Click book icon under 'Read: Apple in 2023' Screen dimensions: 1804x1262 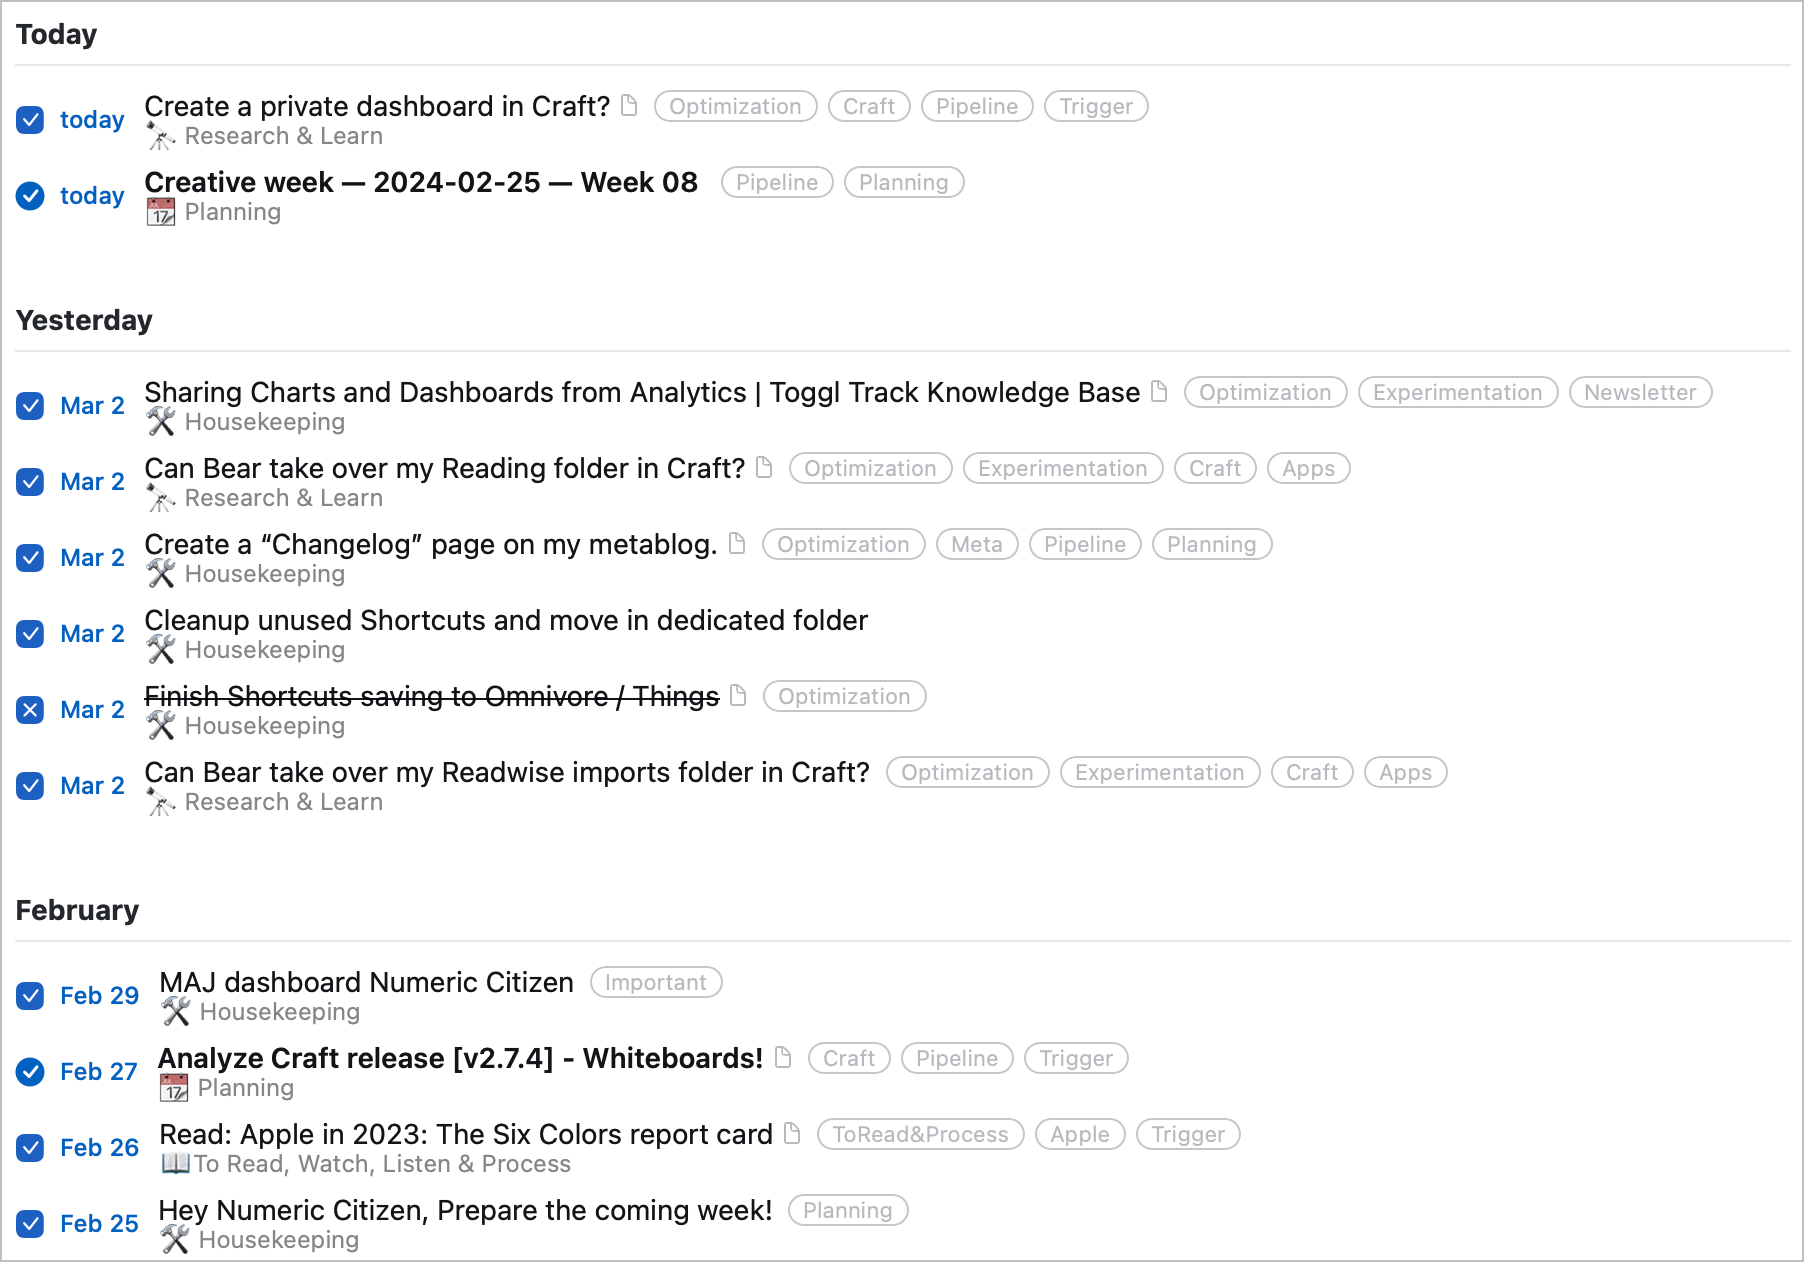(176, 1164)
